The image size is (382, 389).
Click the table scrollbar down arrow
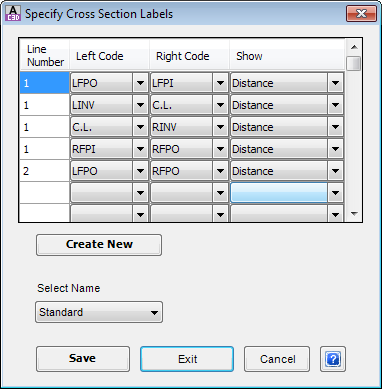[354, 214]
